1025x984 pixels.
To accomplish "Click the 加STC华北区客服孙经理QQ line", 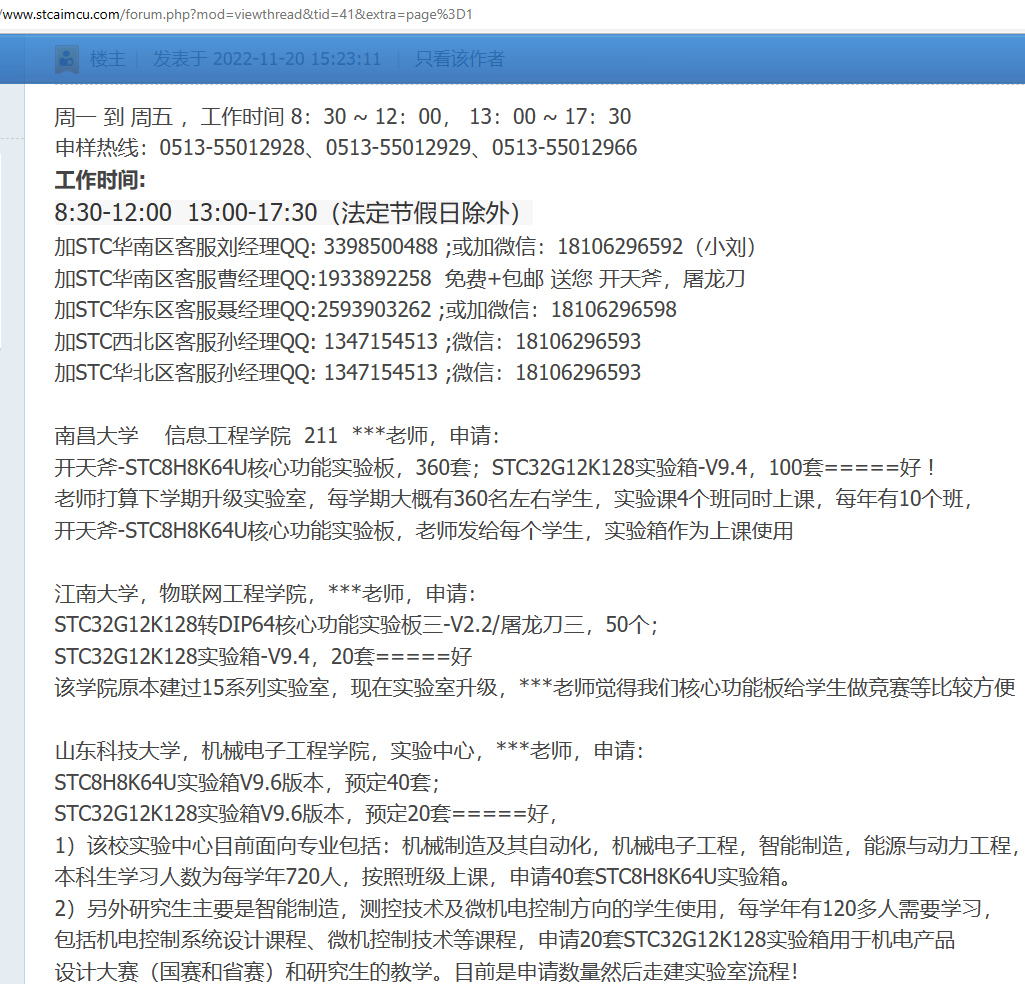I will tap(348, 373).
